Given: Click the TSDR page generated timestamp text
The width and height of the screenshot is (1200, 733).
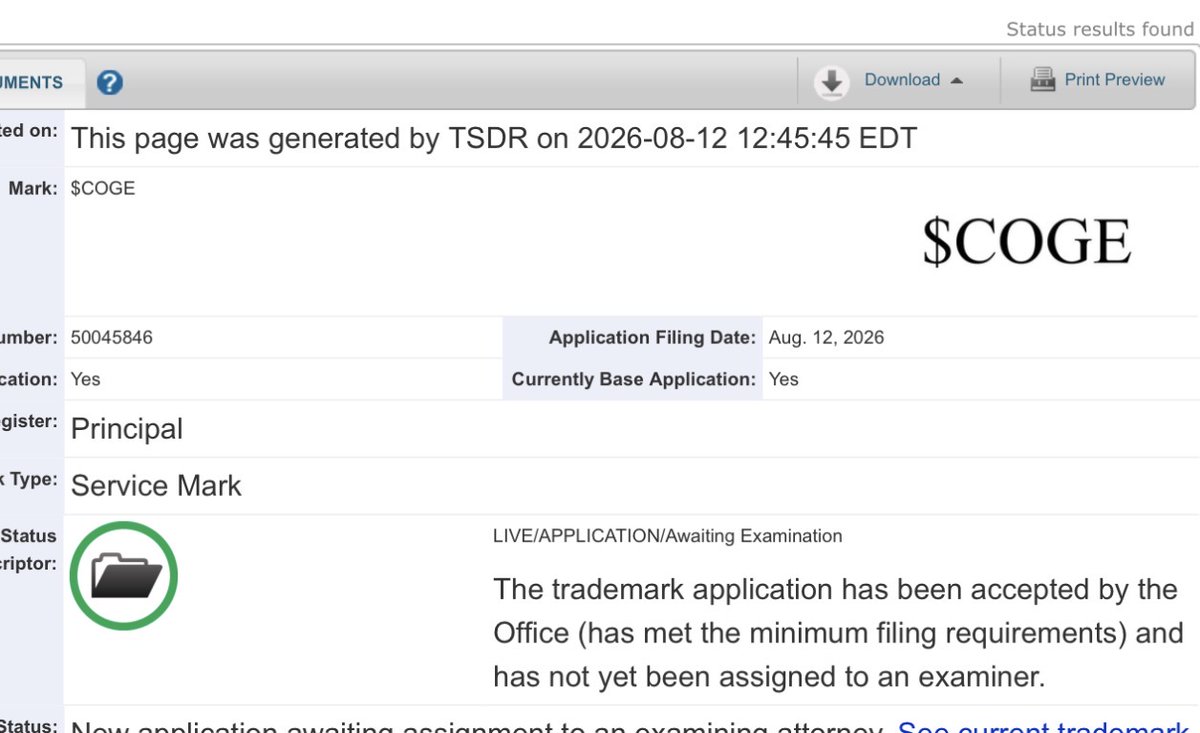Looking at the screenshot, I should click(x=494, y=138).
